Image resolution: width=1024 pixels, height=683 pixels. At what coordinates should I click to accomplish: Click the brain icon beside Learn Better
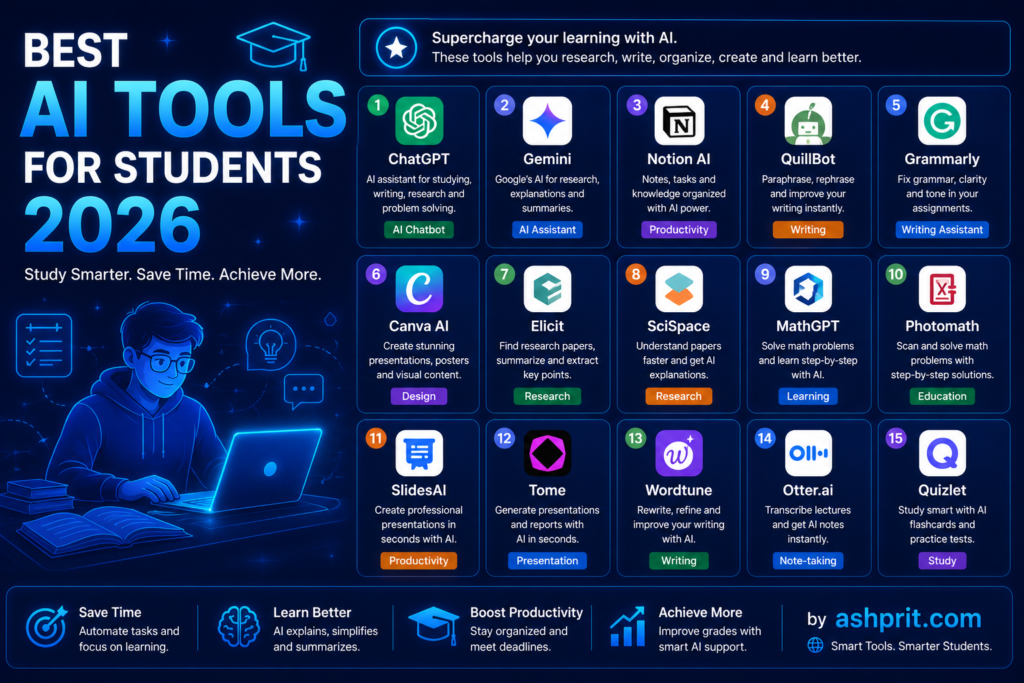point(238,626)
